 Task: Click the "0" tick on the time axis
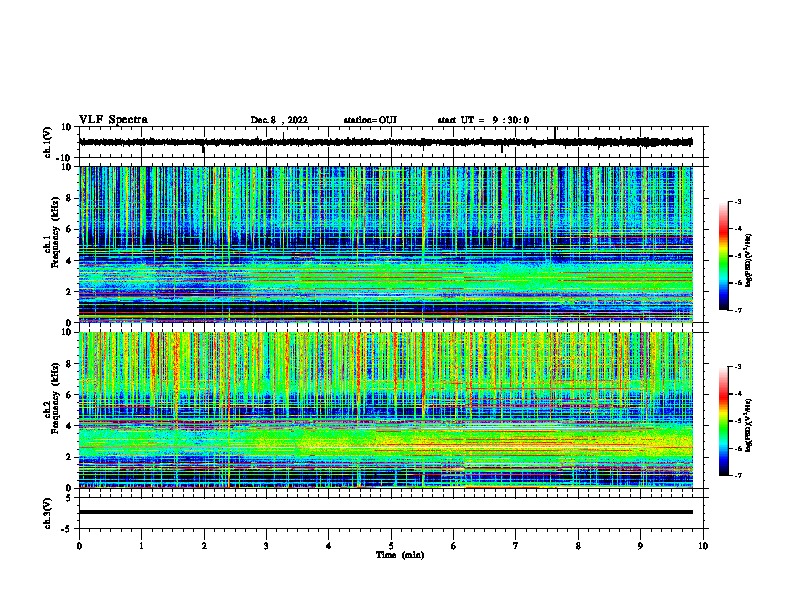[x=79, y=546]
